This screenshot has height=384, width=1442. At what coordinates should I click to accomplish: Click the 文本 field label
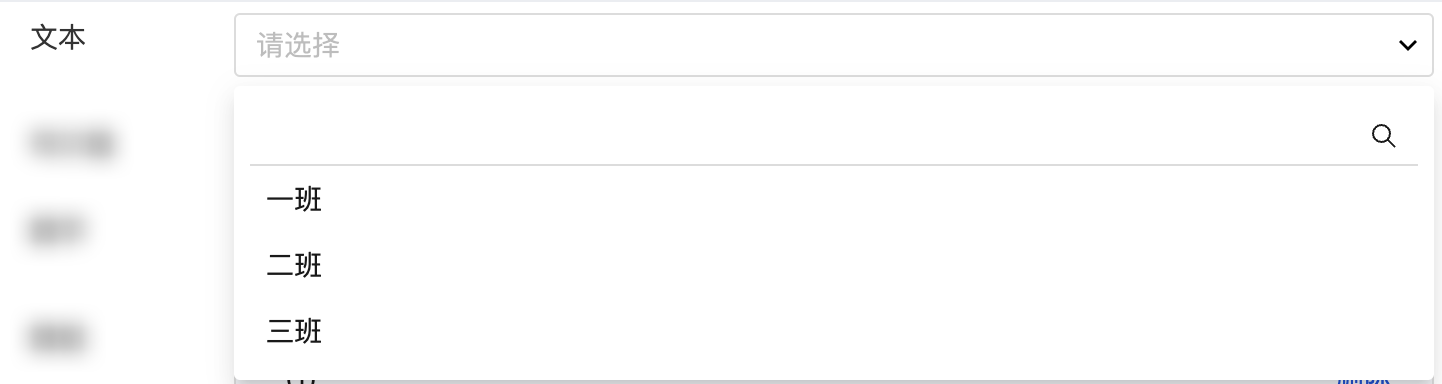pyautogui.click(x=59, y=39)
